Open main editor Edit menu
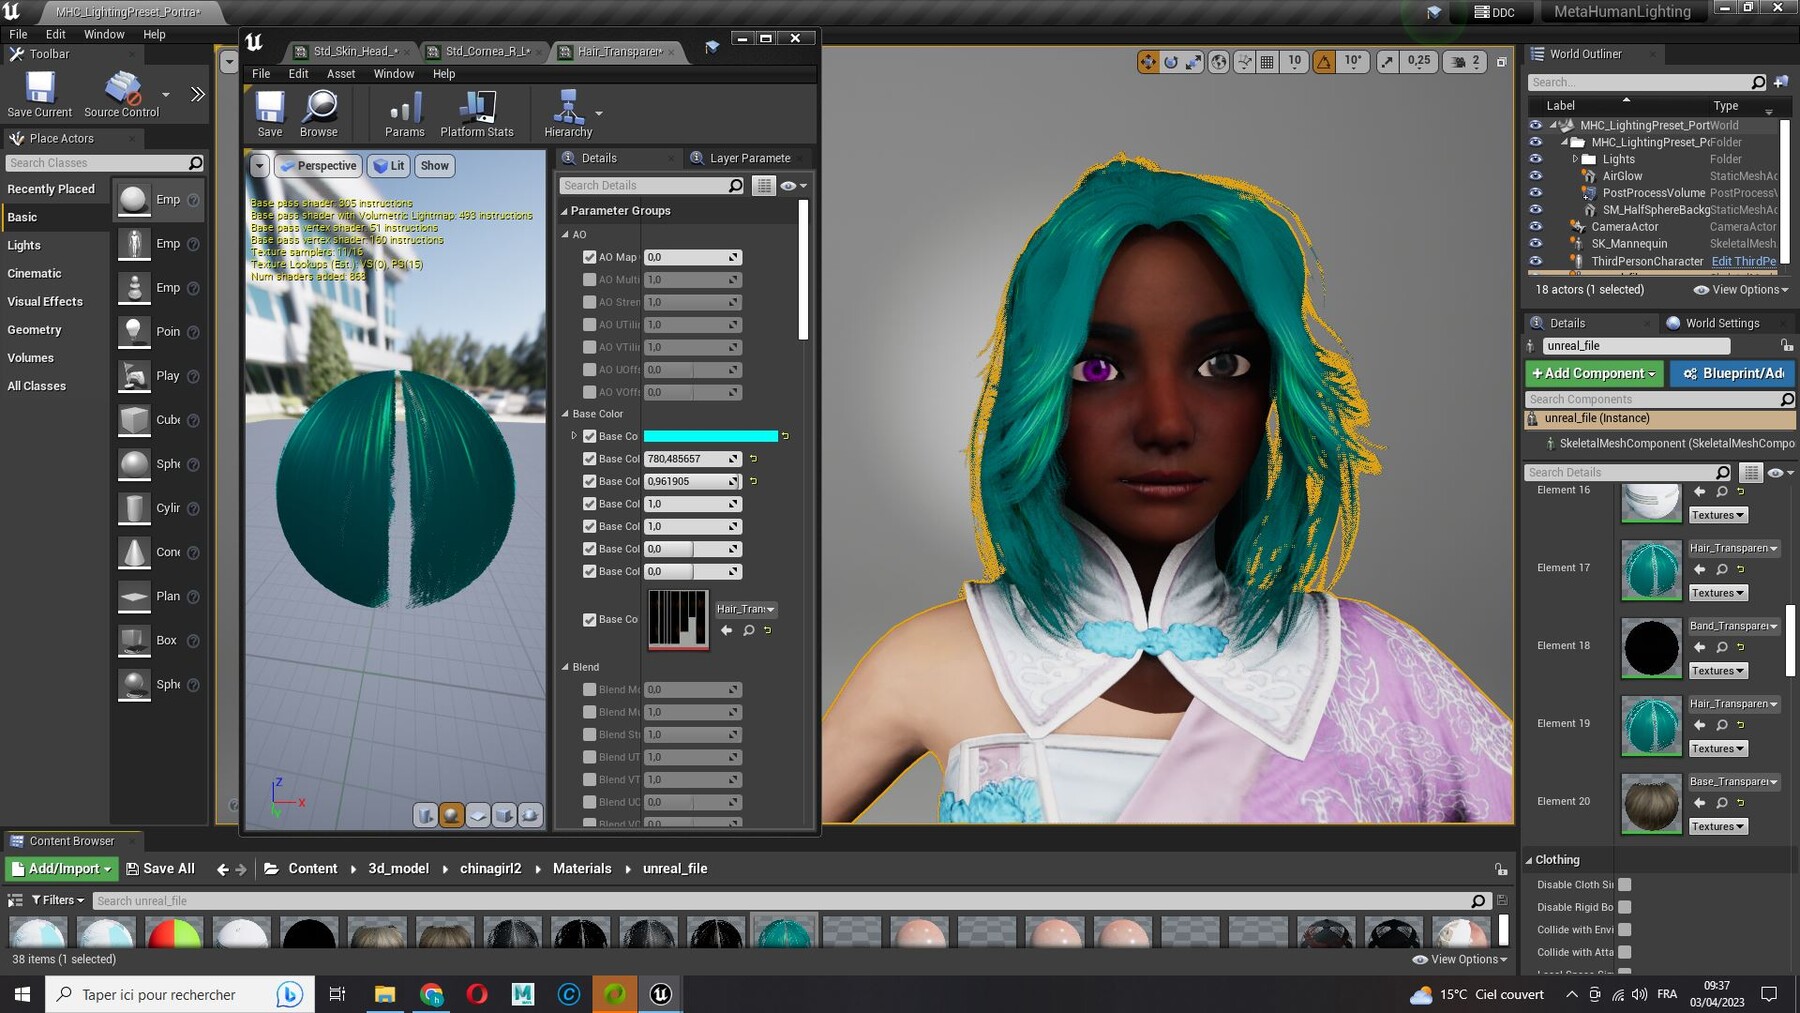 tap(56, 34)
